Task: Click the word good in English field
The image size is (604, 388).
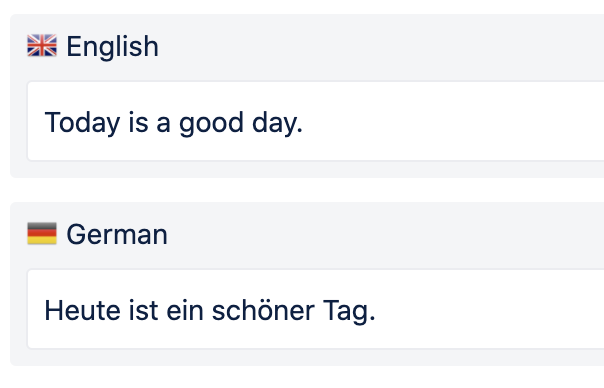Action: 211,123
